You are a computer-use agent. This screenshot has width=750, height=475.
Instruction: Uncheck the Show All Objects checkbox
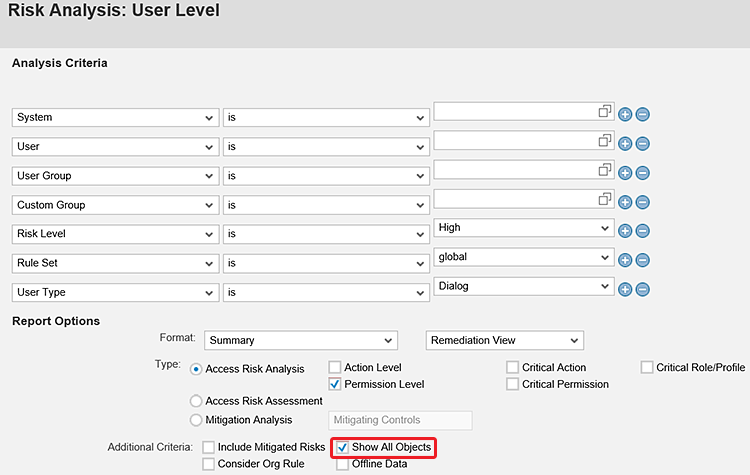[342, 447]
